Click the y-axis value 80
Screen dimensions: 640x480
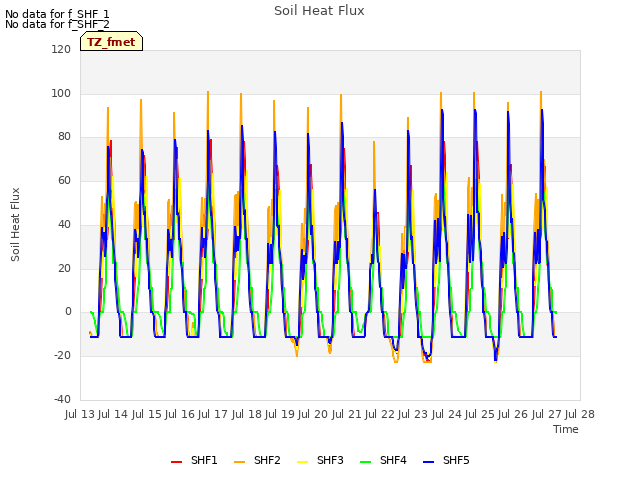tap(64, 137)
